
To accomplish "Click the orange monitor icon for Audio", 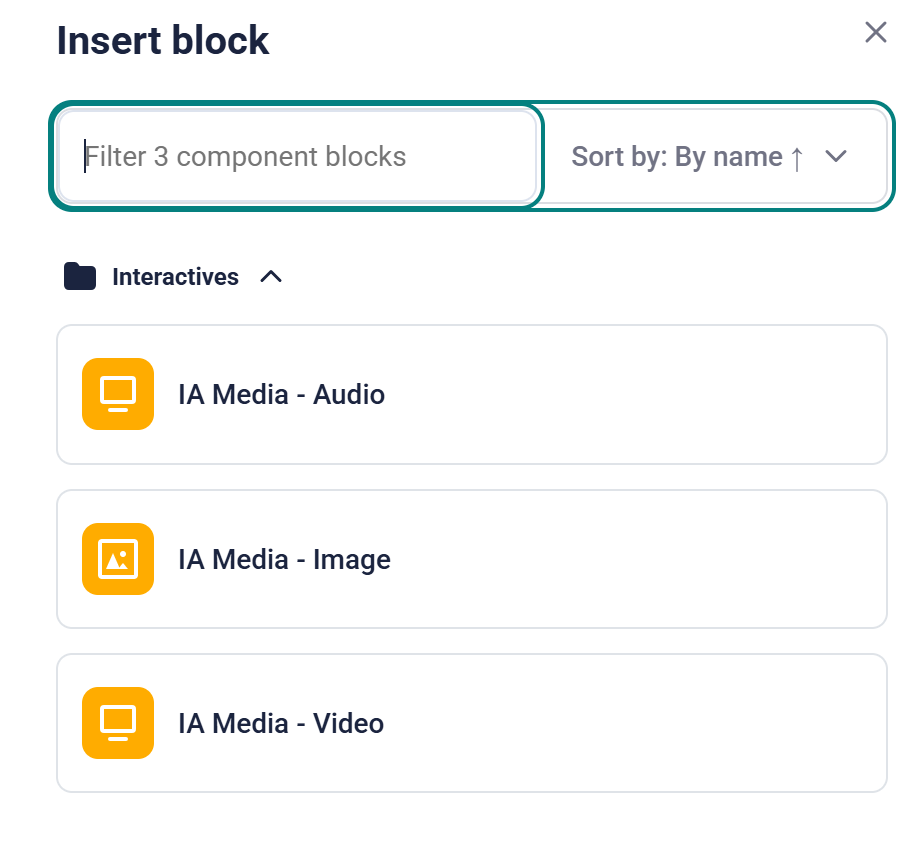I will 118,394.
